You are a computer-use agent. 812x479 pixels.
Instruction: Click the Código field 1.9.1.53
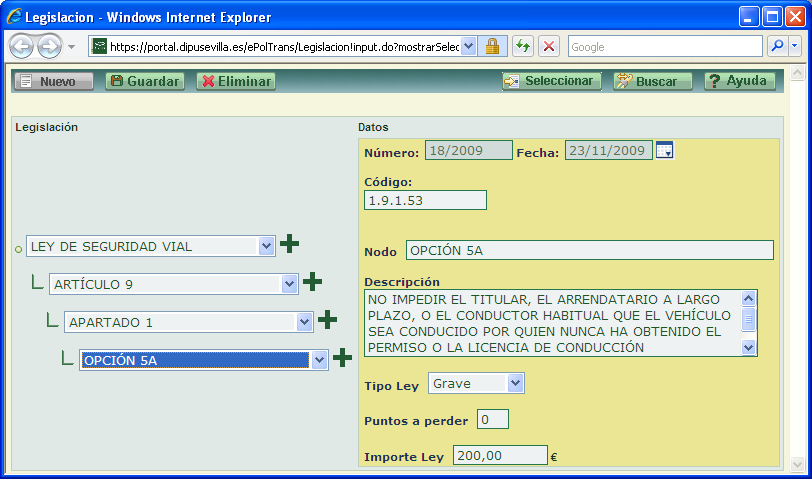[x=425, y=200]
